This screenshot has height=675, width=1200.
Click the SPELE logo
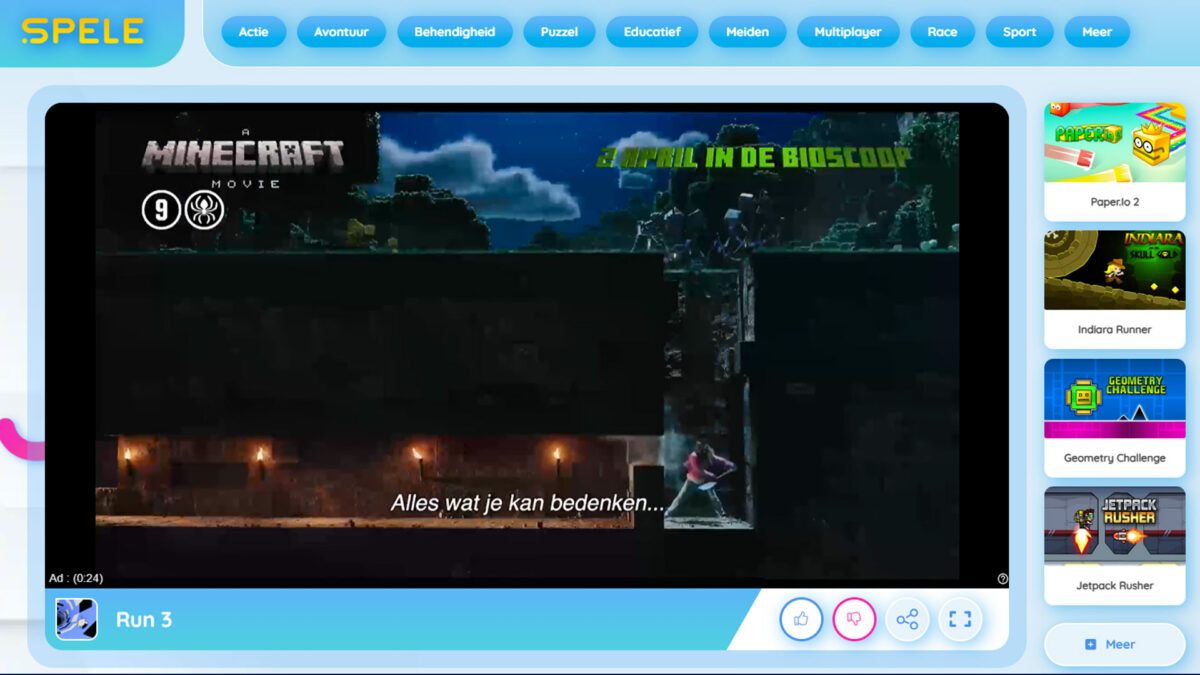[83, 32]
